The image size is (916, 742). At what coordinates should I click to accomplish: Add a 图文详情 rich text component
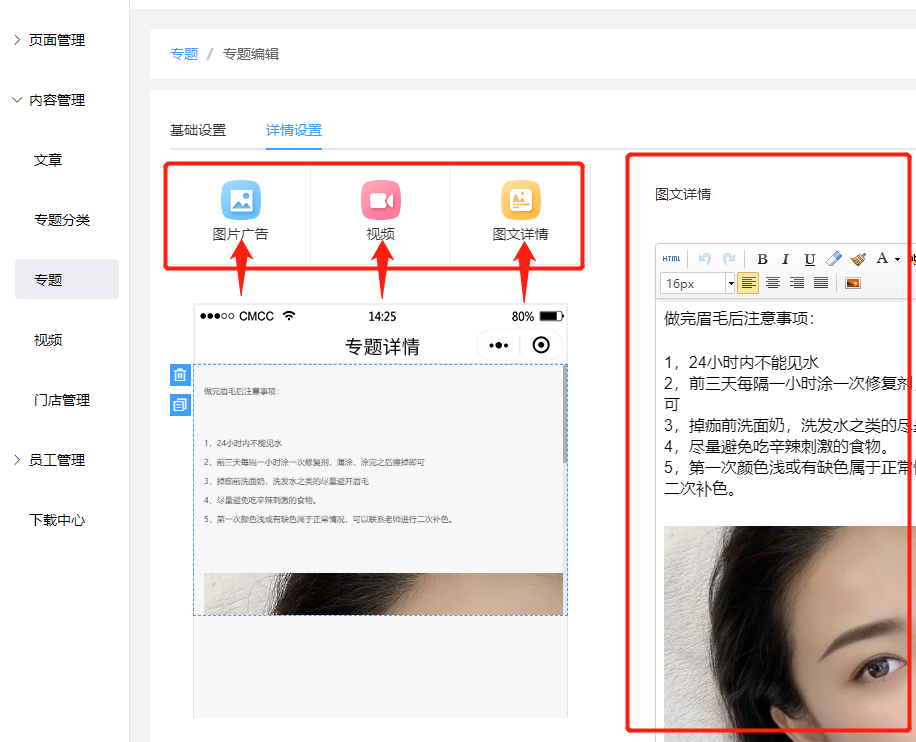click(520, 213)
